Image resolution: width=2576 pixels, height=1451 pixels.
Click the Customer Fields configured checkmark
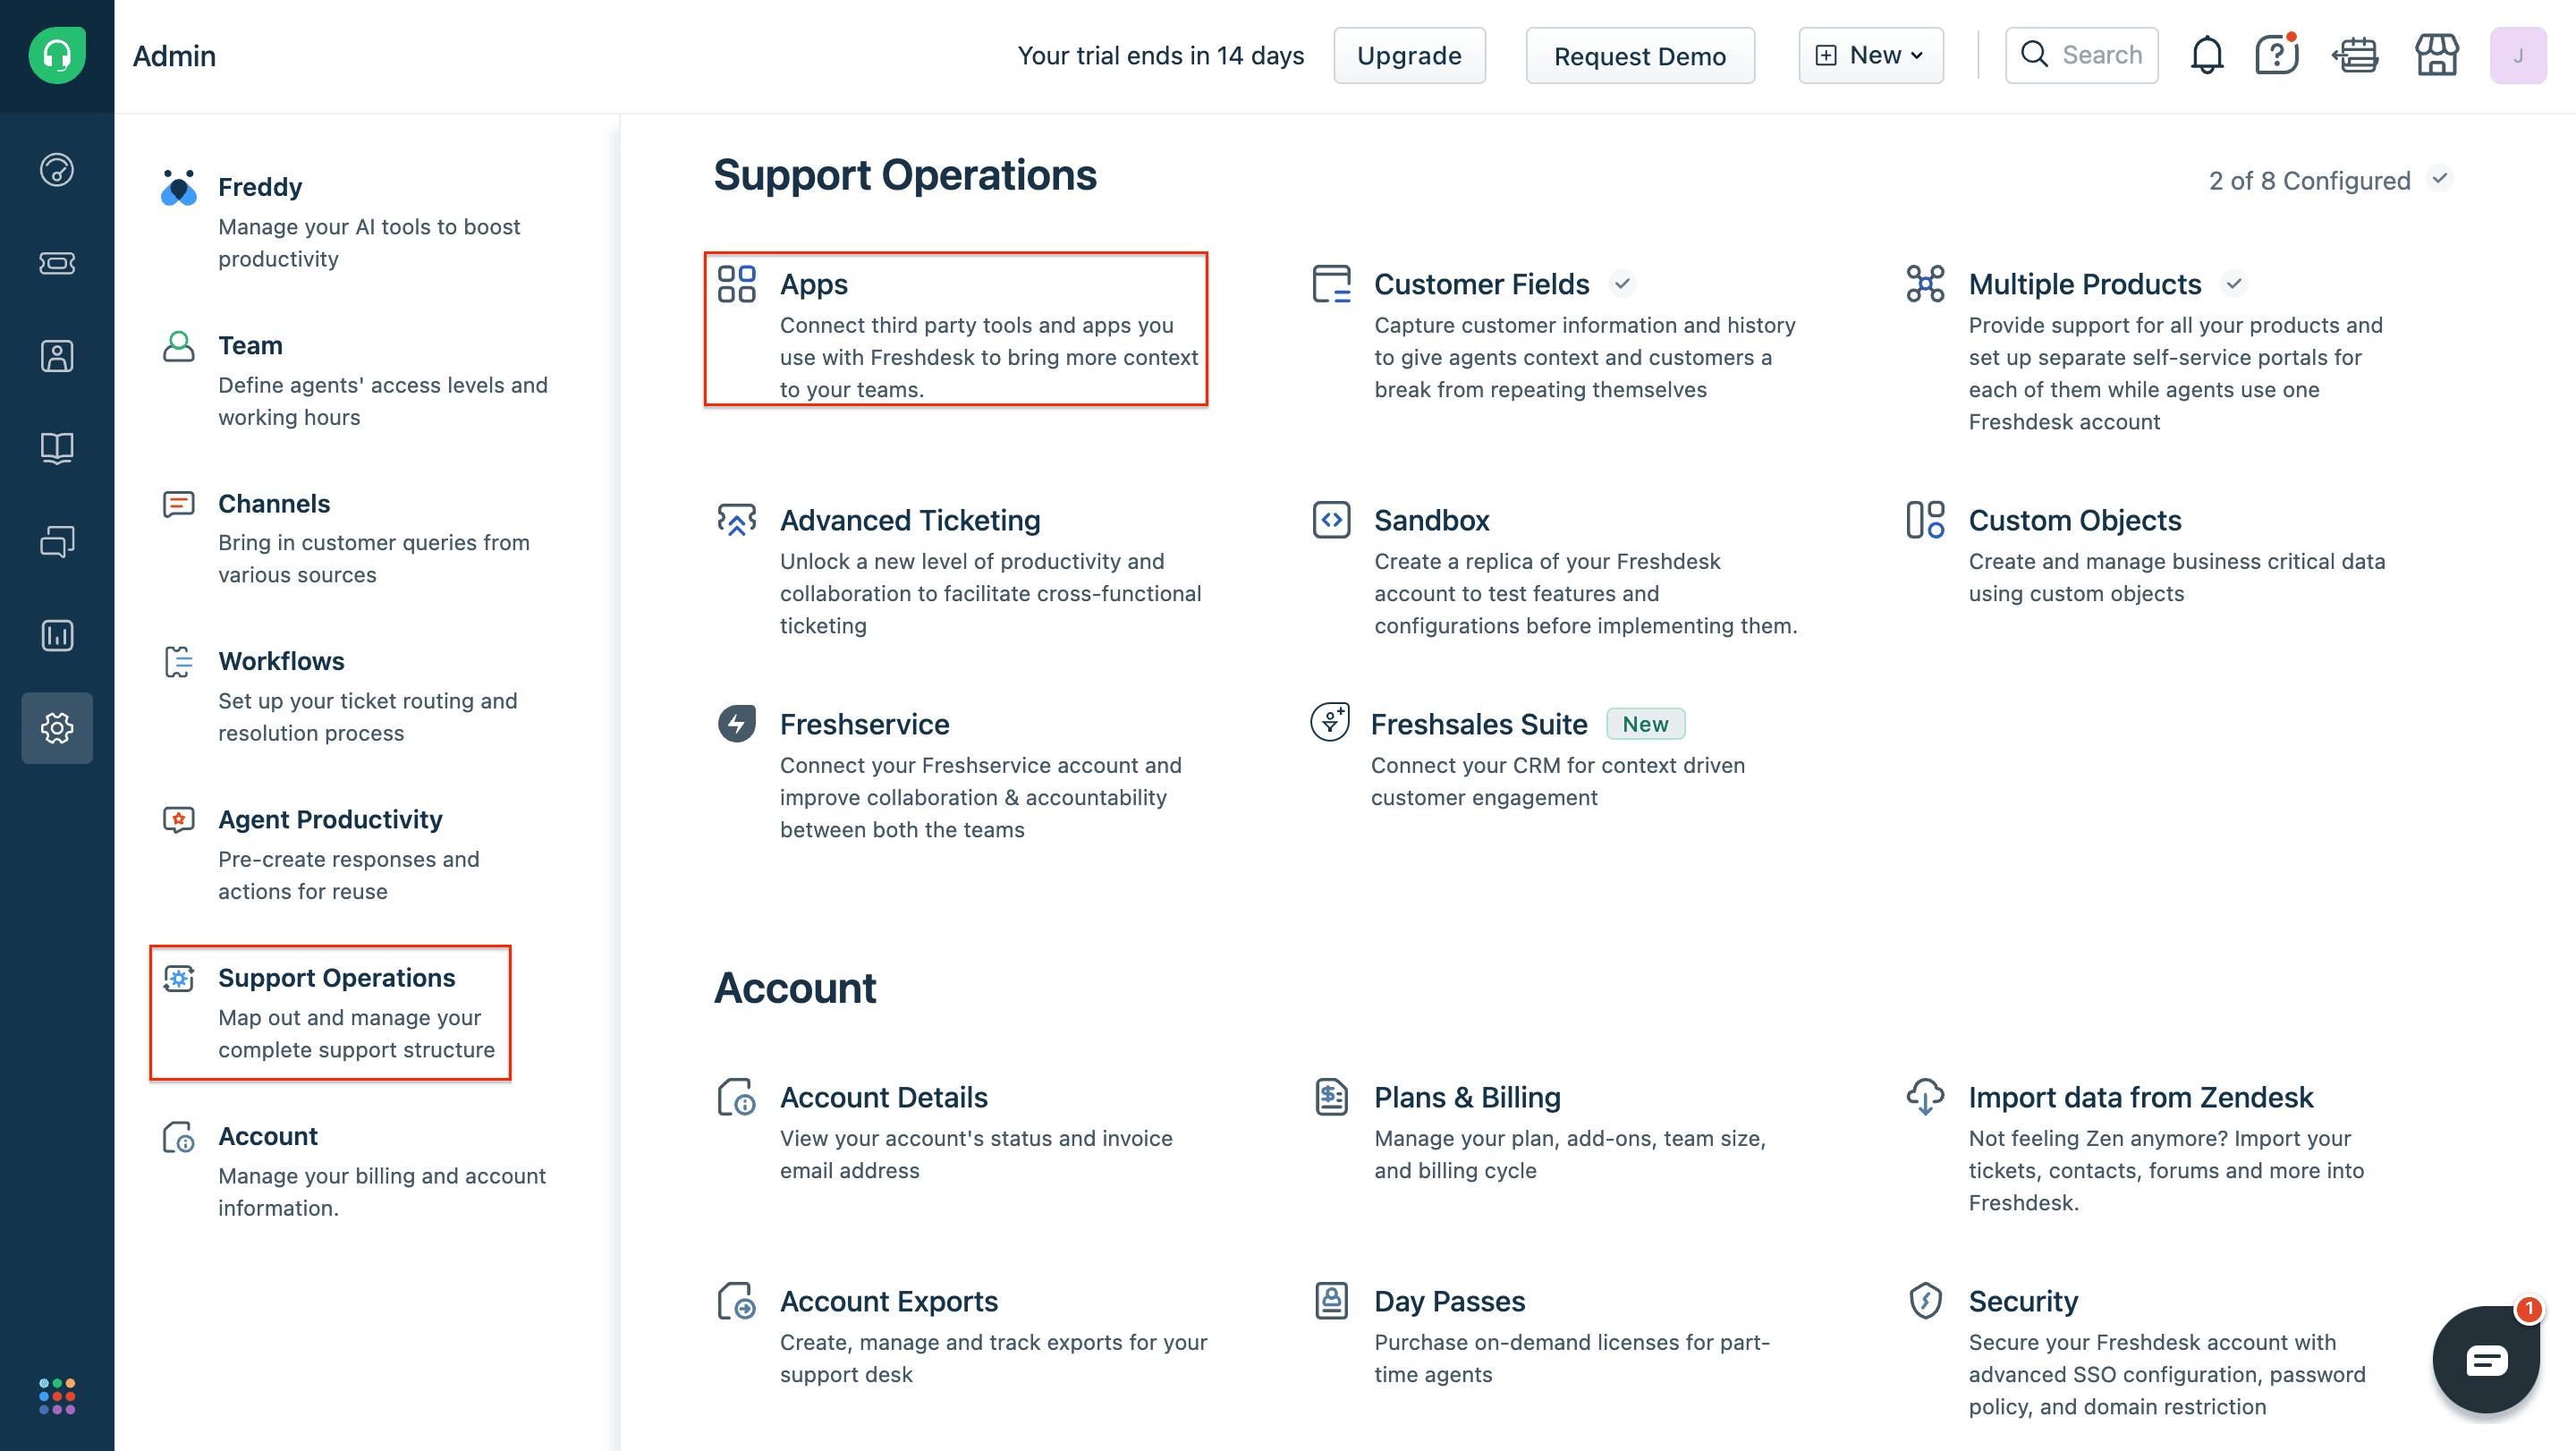pyautogui.click(x=1622, y=284)
